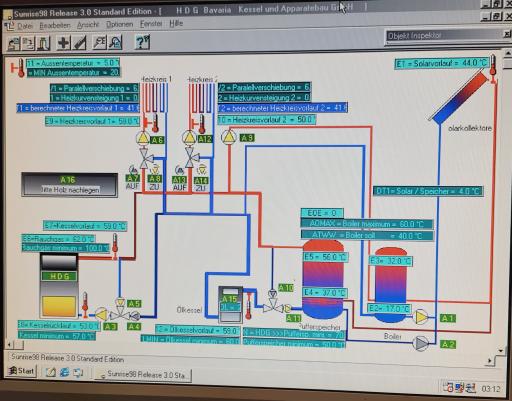Select the ruler measurement toolbar icon
This screenshot has width=512, height=401.
pos(79,43)
